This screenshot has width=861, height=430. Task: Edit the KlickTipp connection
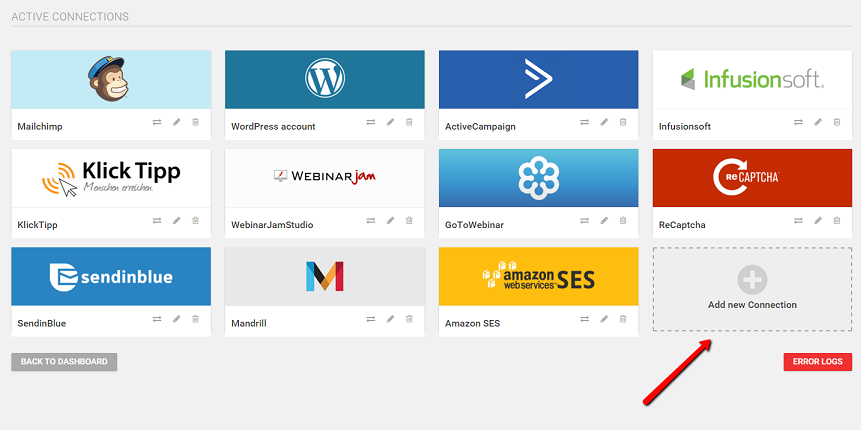176,220
